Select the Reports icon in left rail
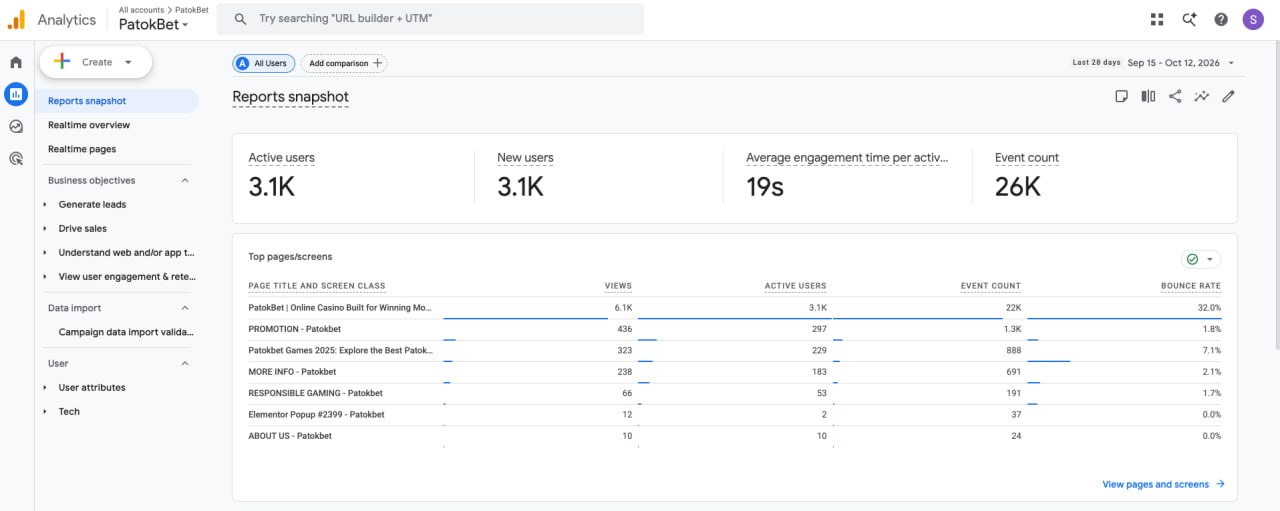This screenshot has width=1280, height=511. [x=16, y=94]
